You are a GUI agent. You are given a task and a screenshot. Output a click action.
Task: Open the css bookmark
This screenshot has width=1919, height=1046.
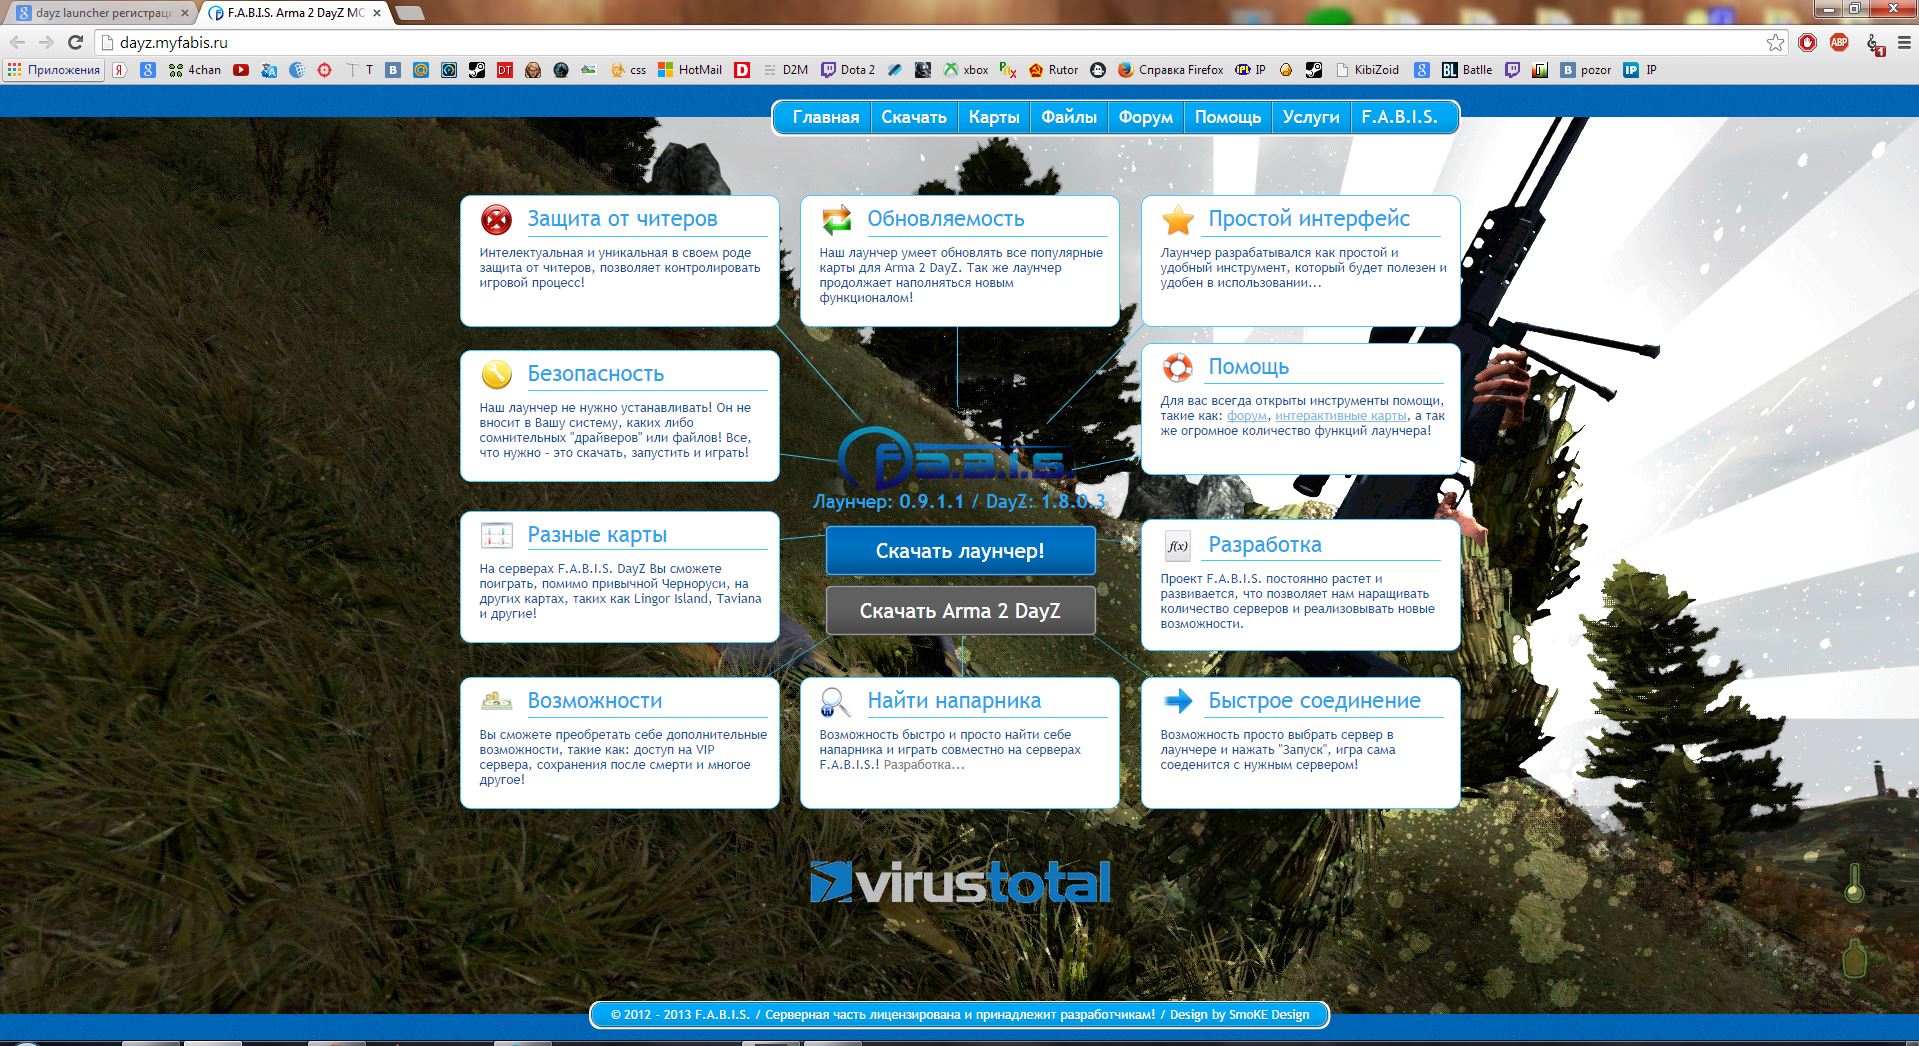(629, 70)
